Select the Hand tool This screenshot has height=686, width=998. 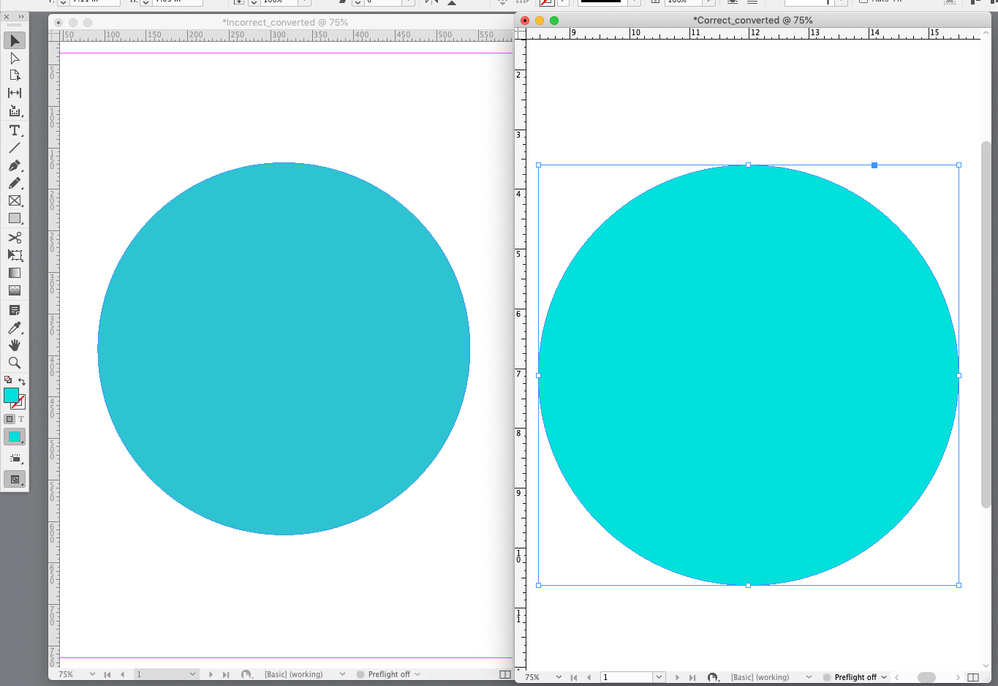click(15, 345)
